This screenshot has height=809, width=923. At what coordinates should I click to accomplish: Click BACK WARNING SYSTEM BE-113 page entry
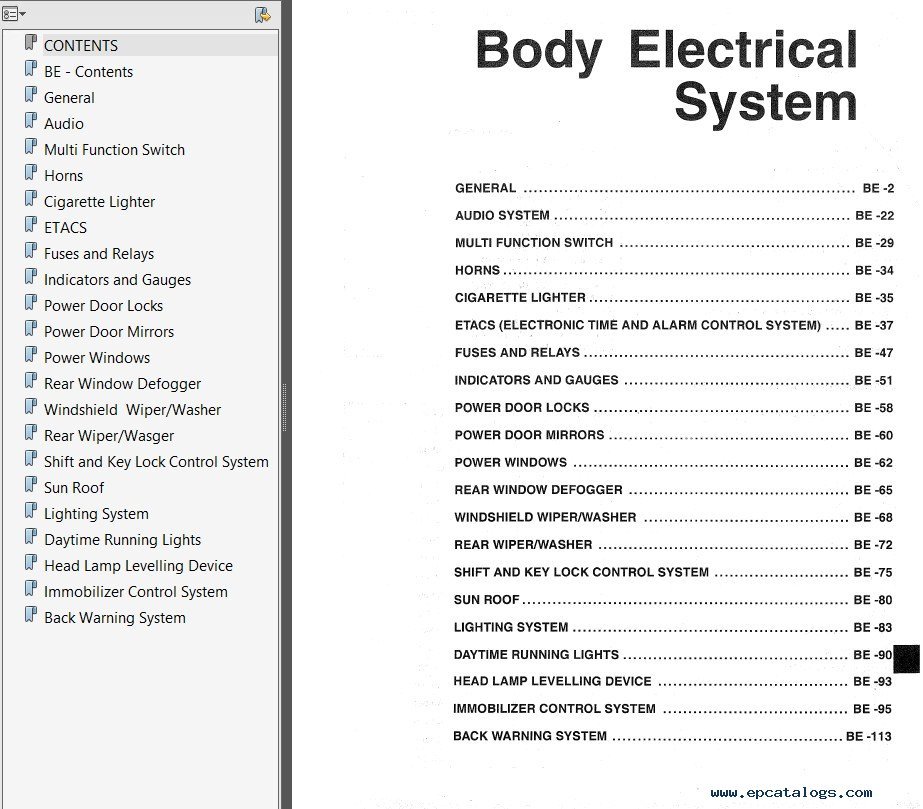[x=673, y=736]
